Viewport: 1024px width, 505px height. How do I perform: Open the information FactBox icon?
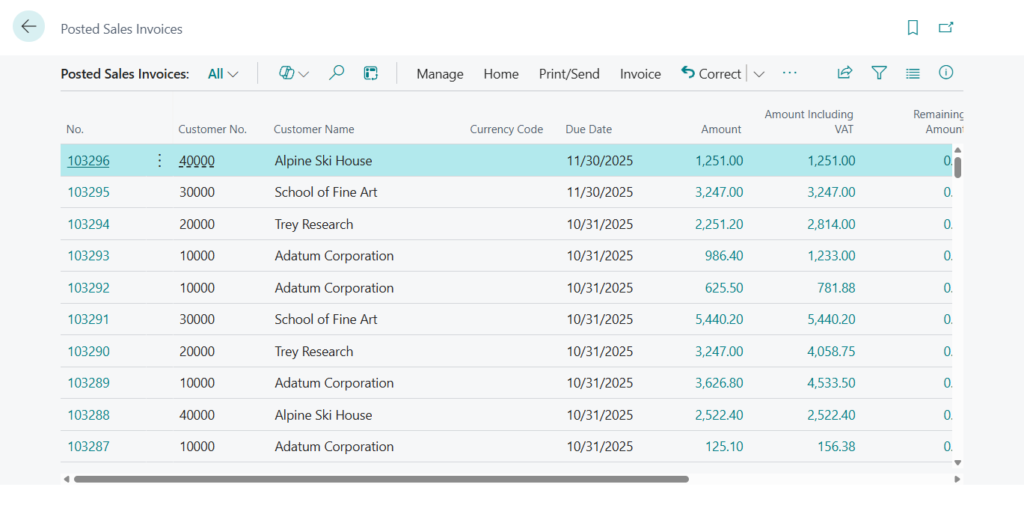pyautogui.click(x=946, y=73)
